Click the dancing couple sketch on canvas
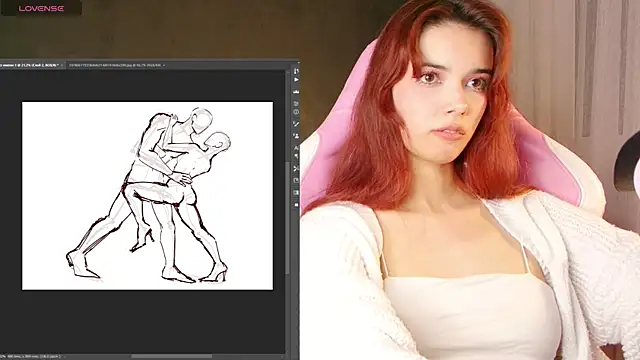The width and height of the screenshot is (640, 360). point(149,195)
